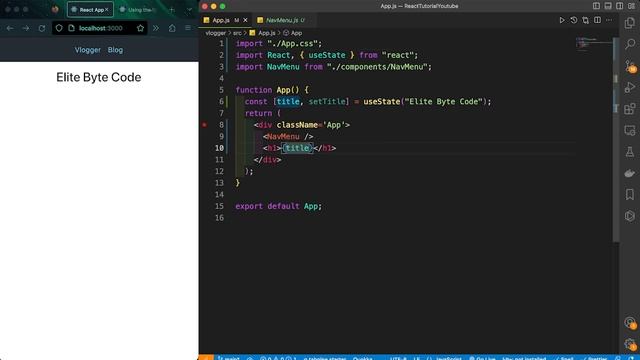Toggle the primary side bar layout
The height and width of the screenshot is (360, 640).
596,6
